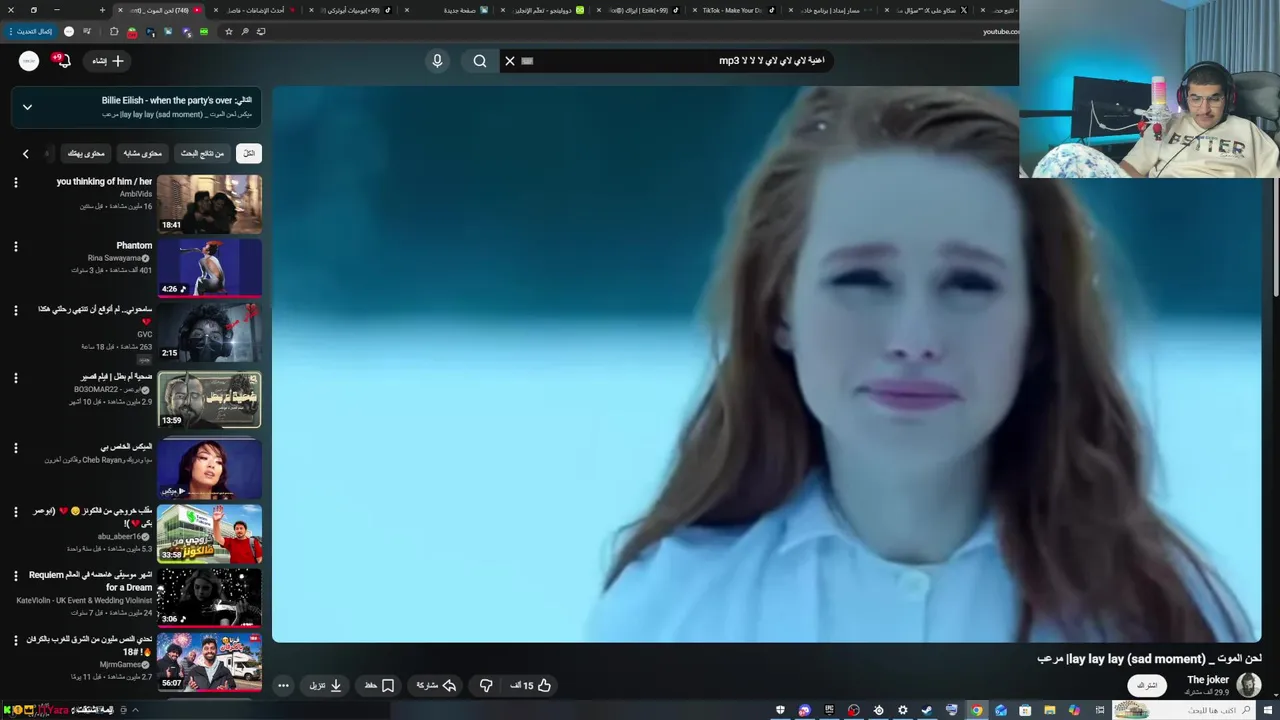
Task: Open the Cheb Rayan mix thumbnail
Action: [x=209, y=468]
